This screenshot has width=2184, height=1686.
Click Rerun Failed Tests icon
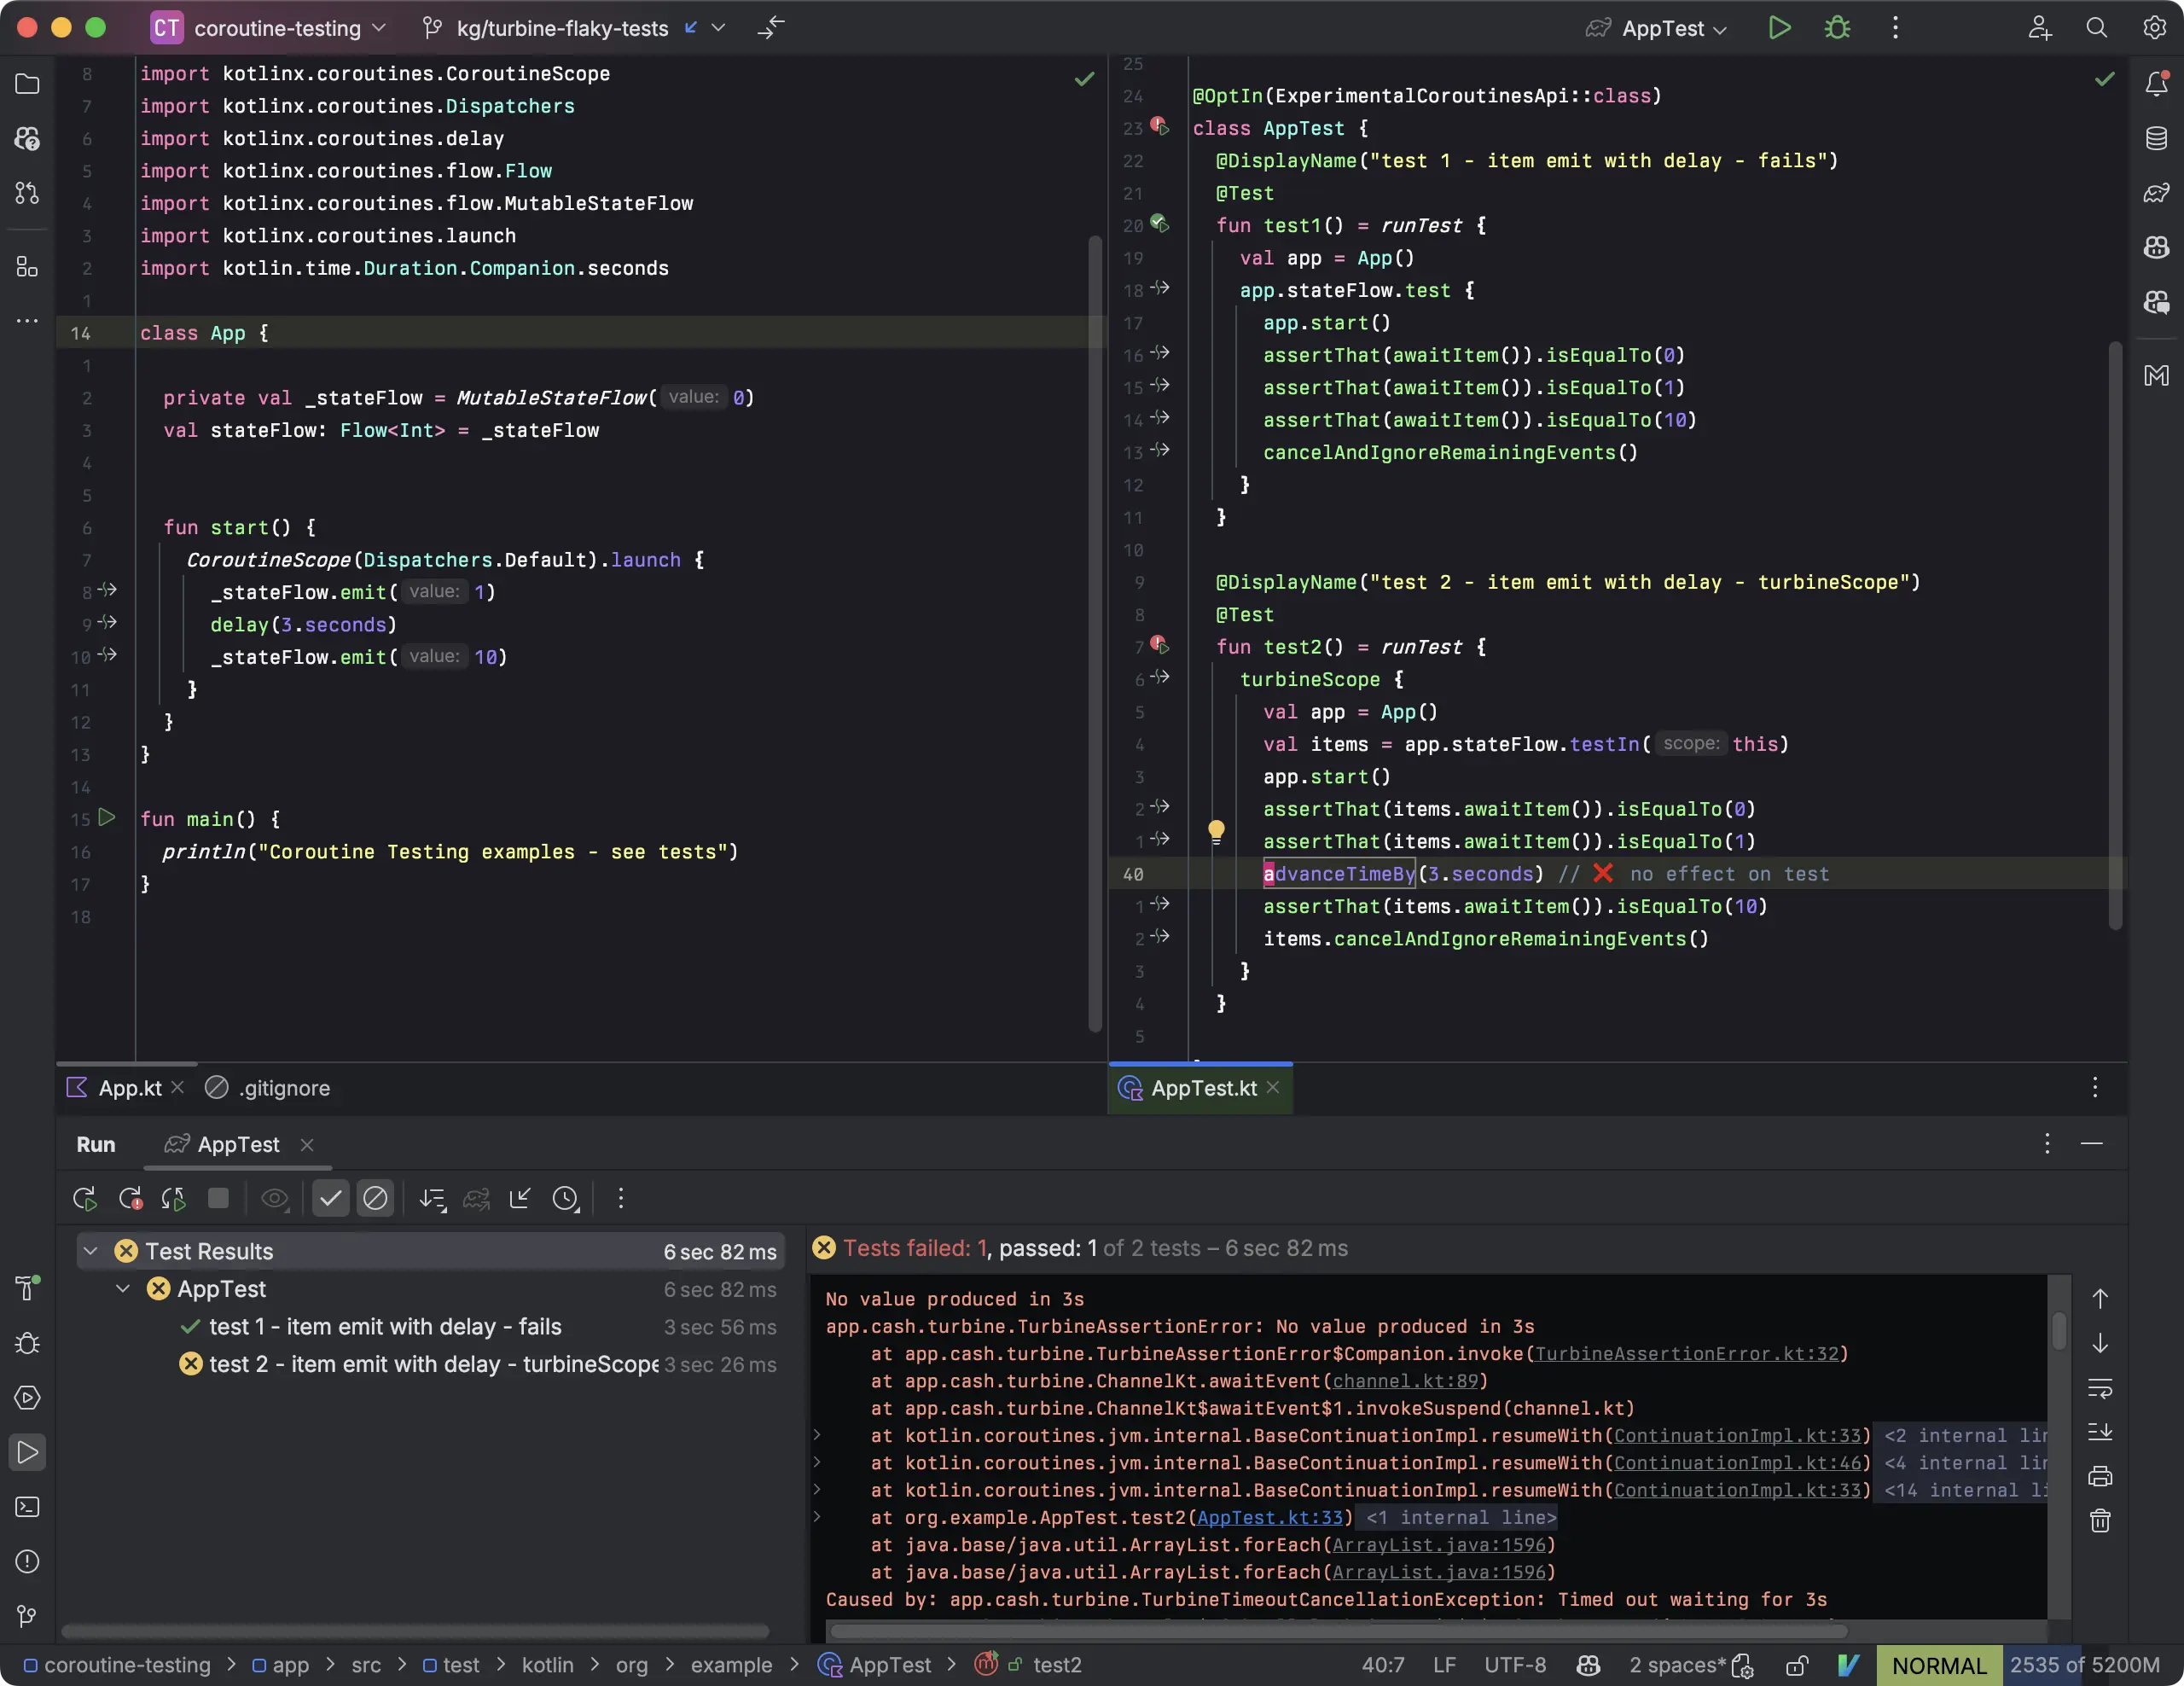point(130,1198)
